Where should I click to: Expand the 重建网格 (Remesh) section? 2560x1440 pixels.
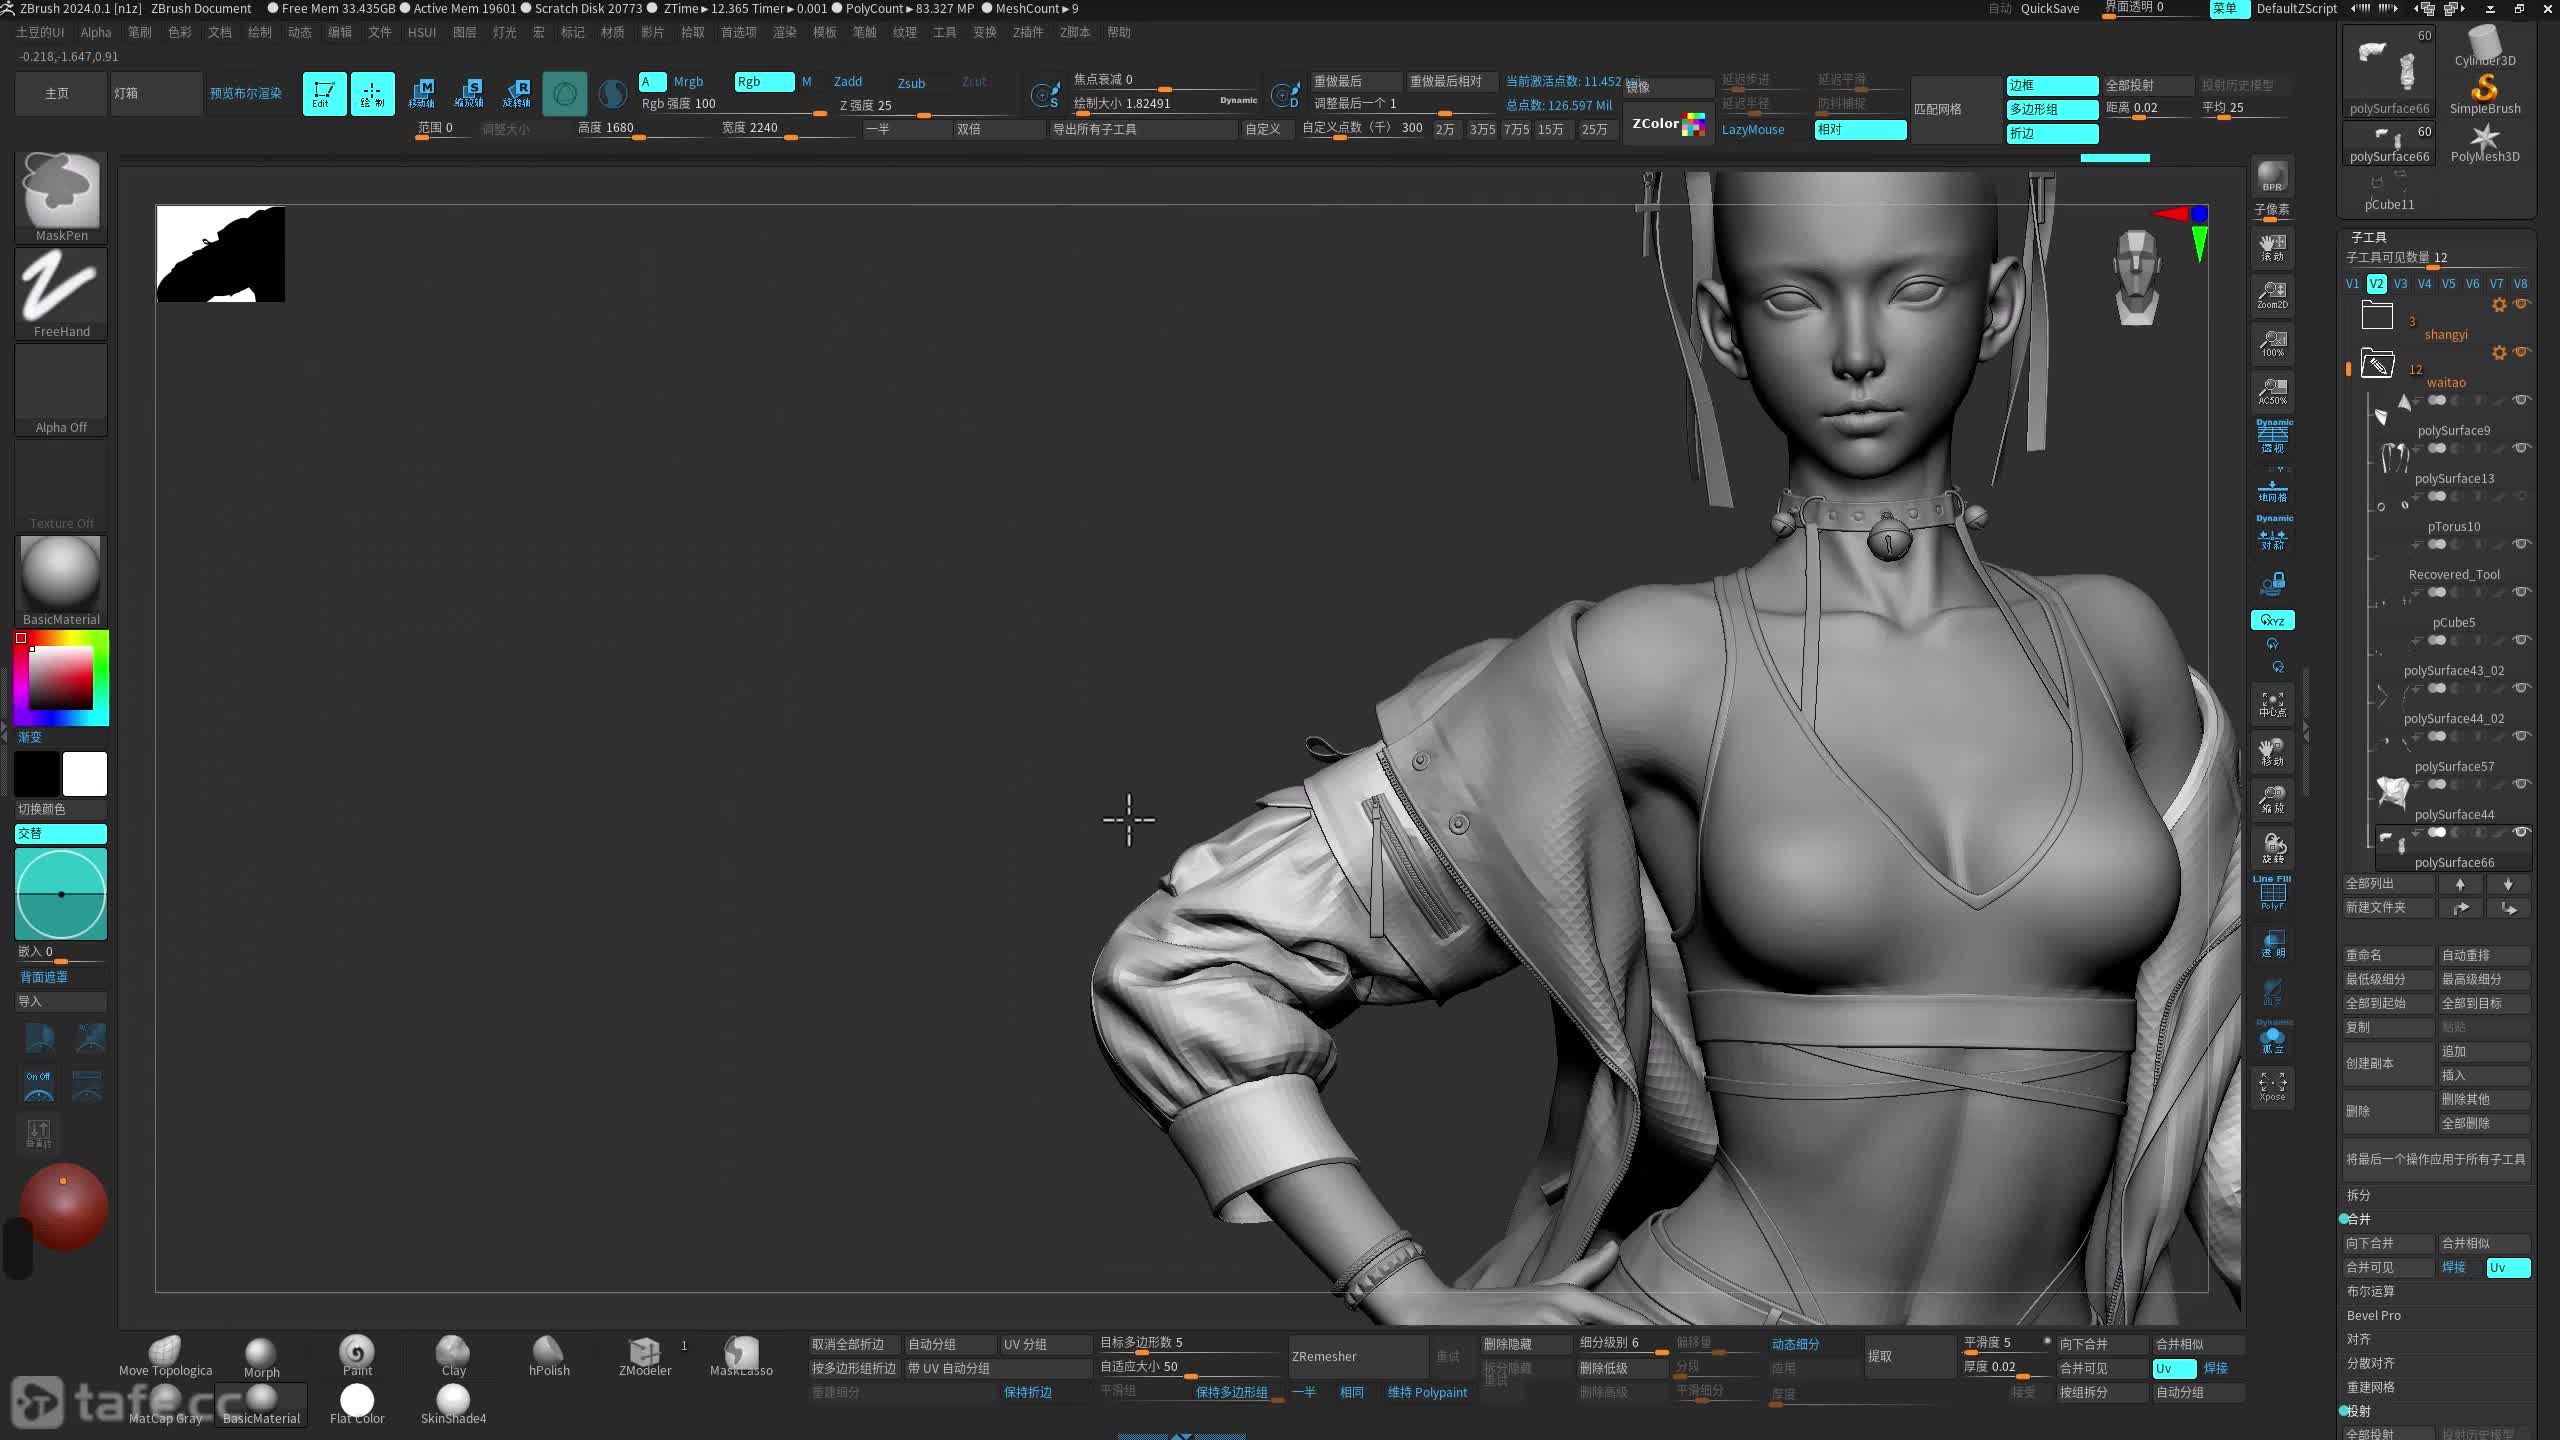[x=2370, y=1387]
